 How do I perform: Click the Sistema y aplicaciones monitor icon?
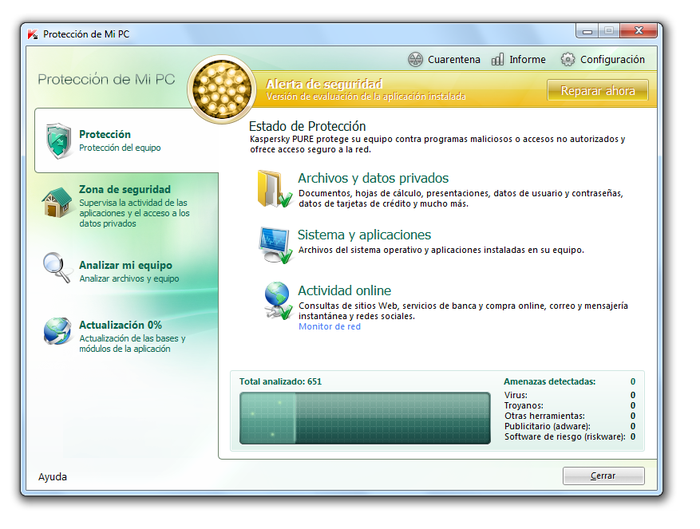(275, 245)
